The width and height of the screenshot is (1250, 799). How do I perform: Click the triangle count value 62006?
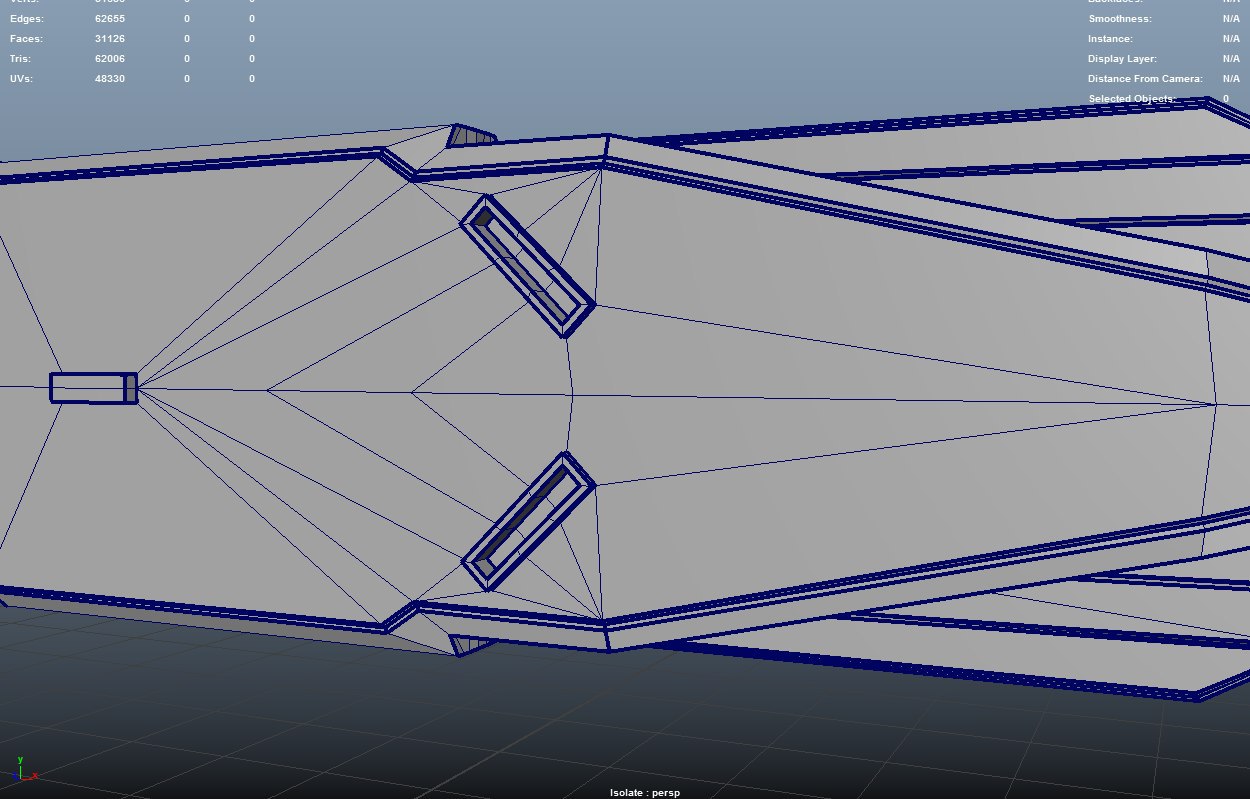point(110,59)
